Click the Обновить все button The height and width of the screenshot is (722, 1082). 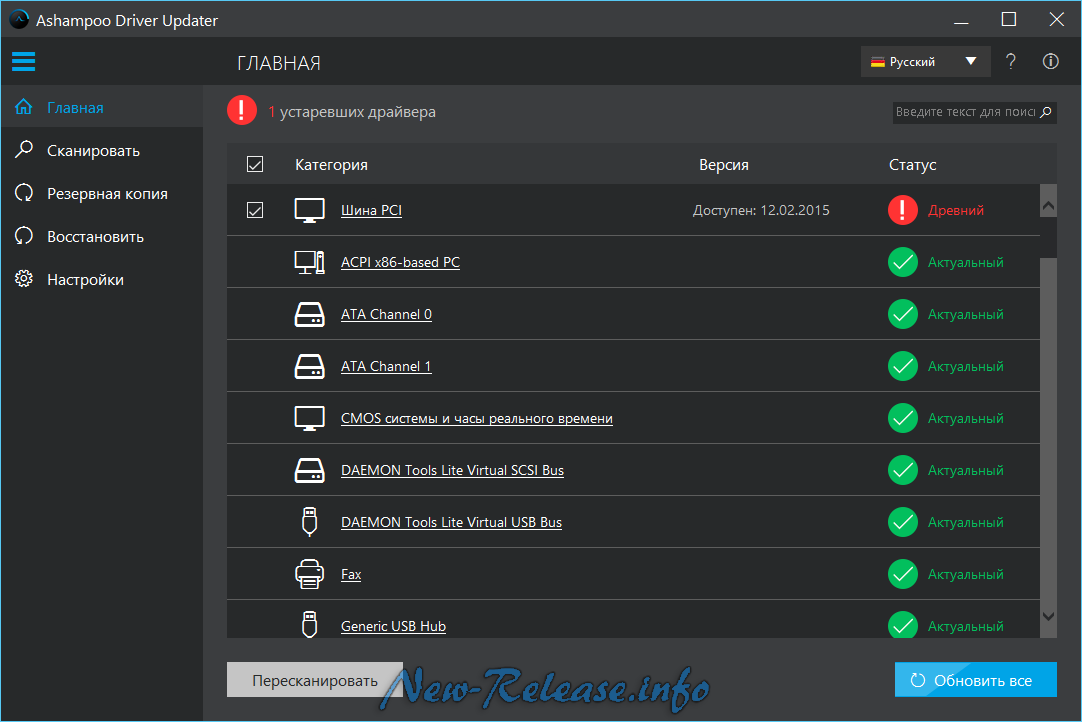976,680
